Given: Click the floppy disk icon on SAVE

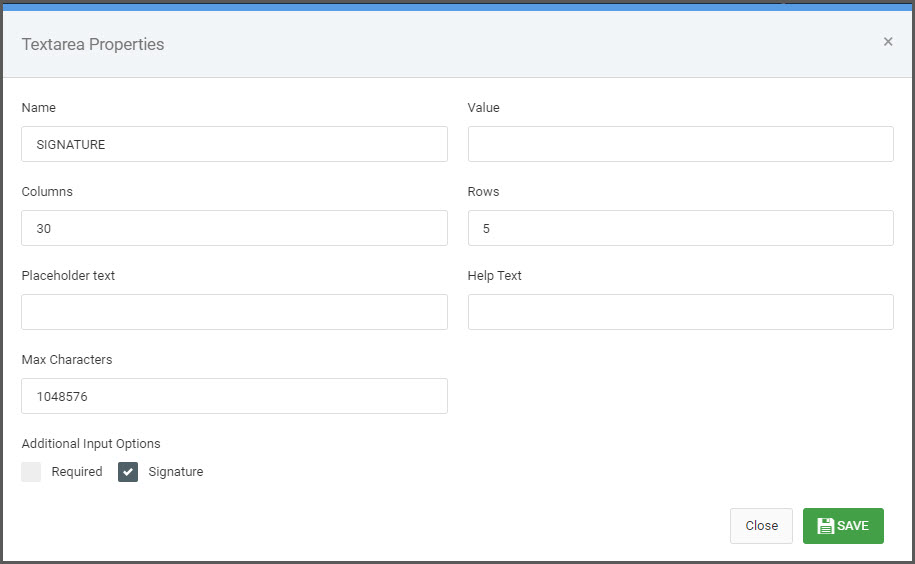Looking at the screenshot, I should [x=825, y=526].
